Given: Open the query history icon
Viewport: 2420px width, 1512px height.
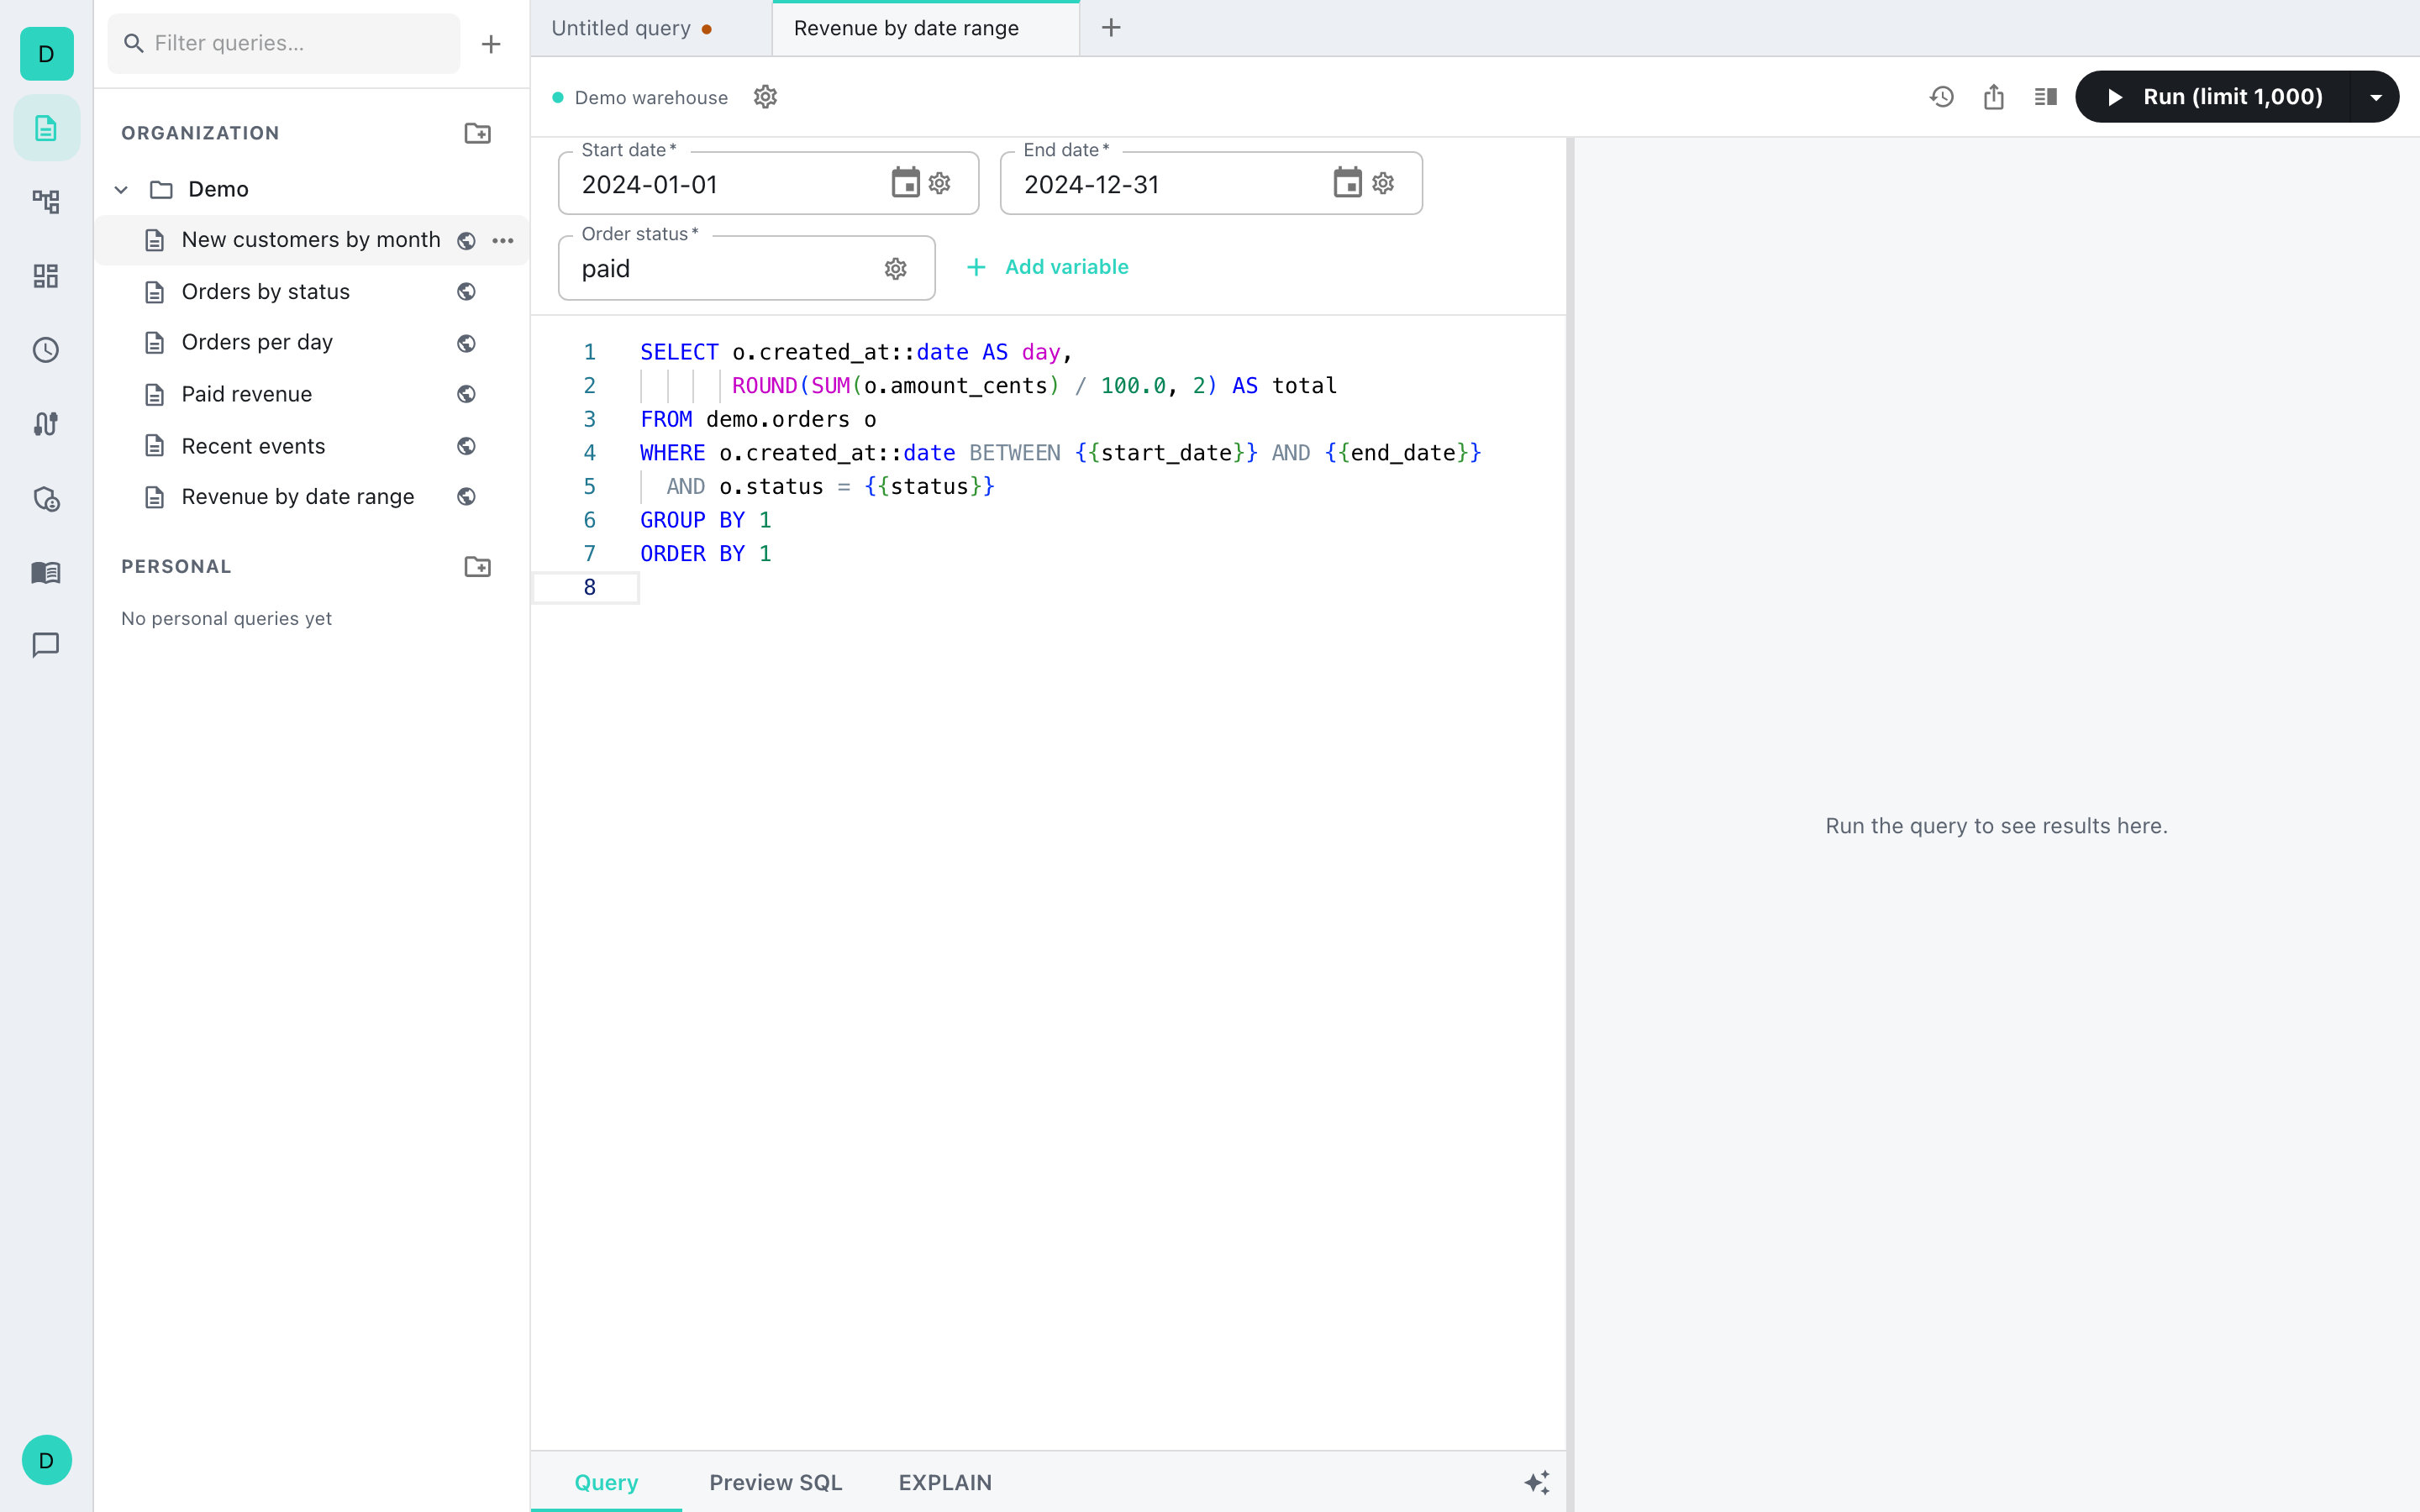Looking at the screenshot, I should pyautogui.click(x=1942, y=97).
